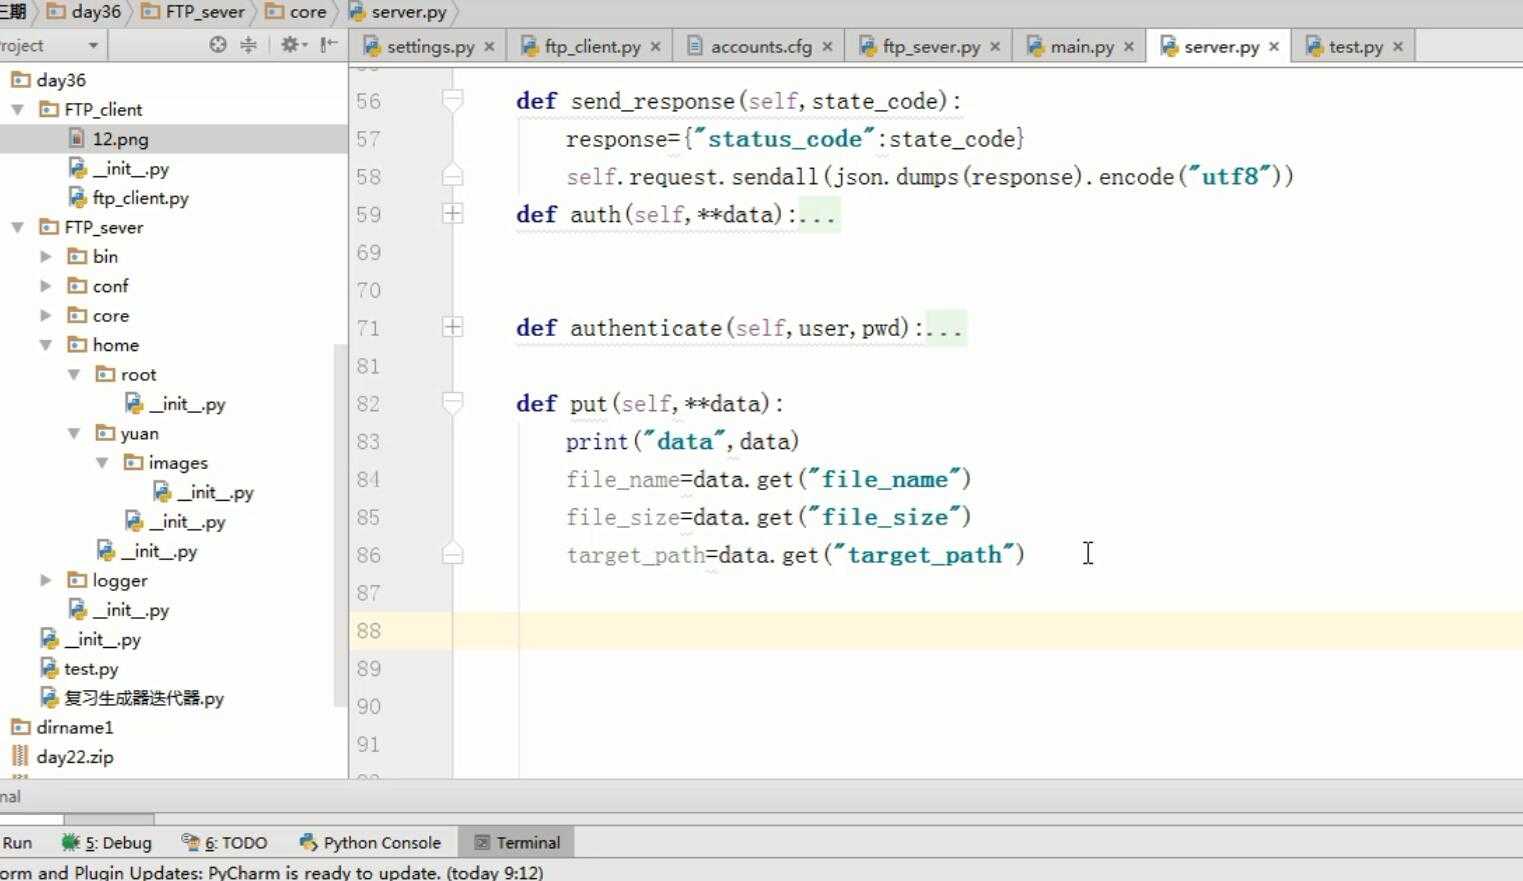The image size is (1523, 881).
Task: Close the accounts.cfg tab
Action: (x=827, y=47)
